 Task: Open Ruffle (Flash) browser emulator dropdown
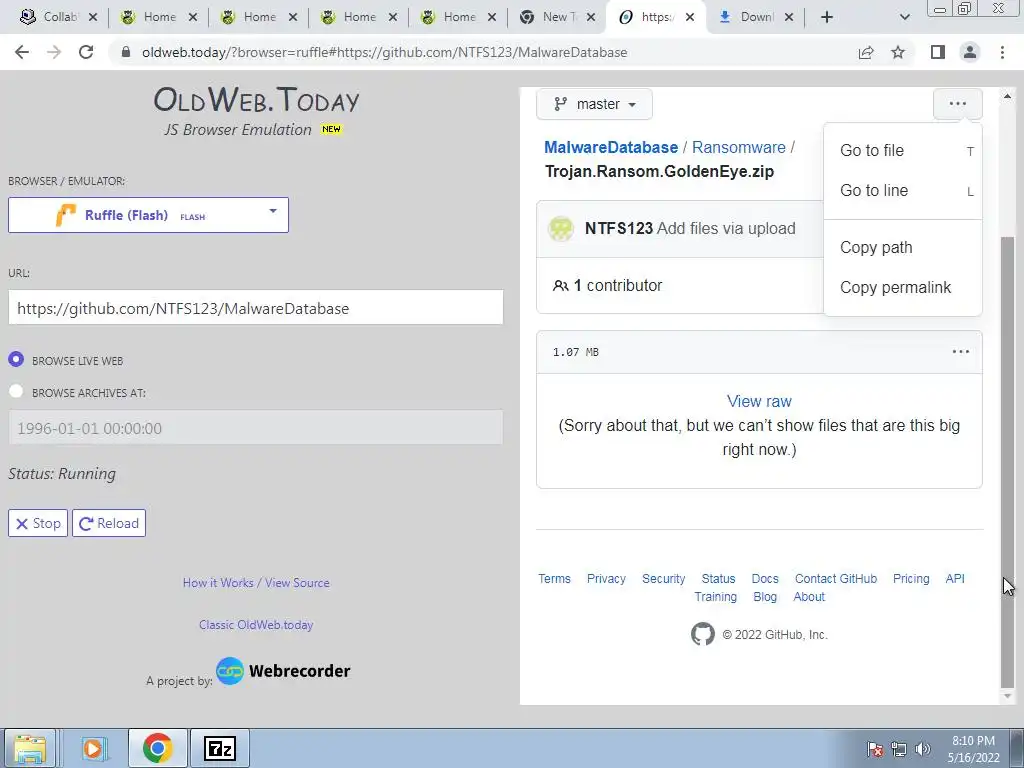coord(148,215)
